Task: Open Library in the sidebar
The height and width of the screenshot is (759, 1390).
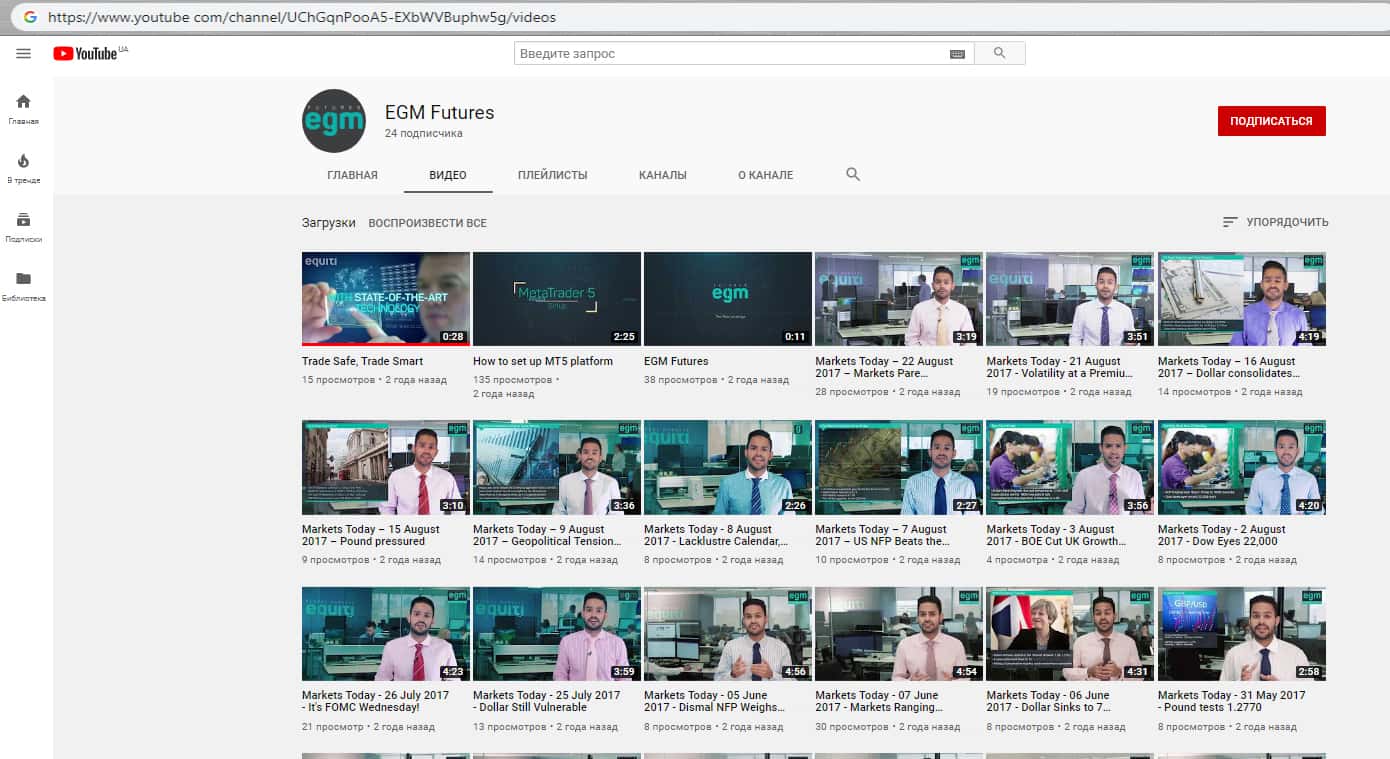Action: [23, 285]
